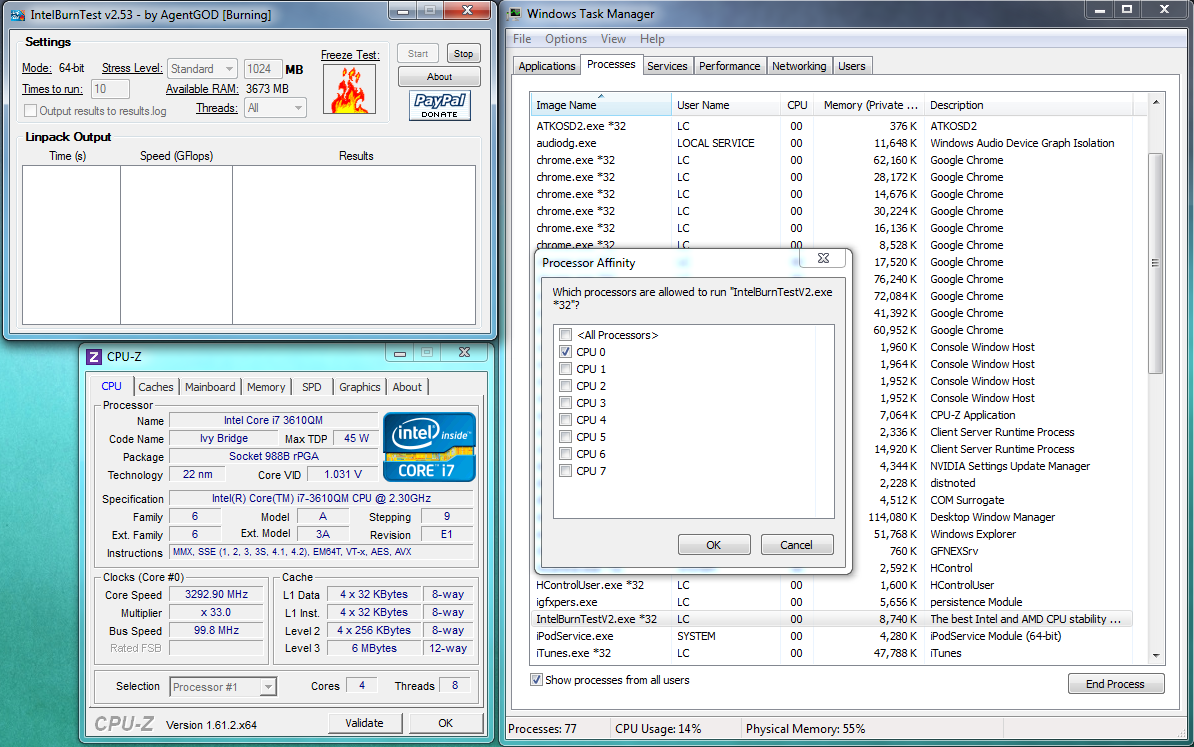Close the Processor Affinity dialog

[823, 258]
